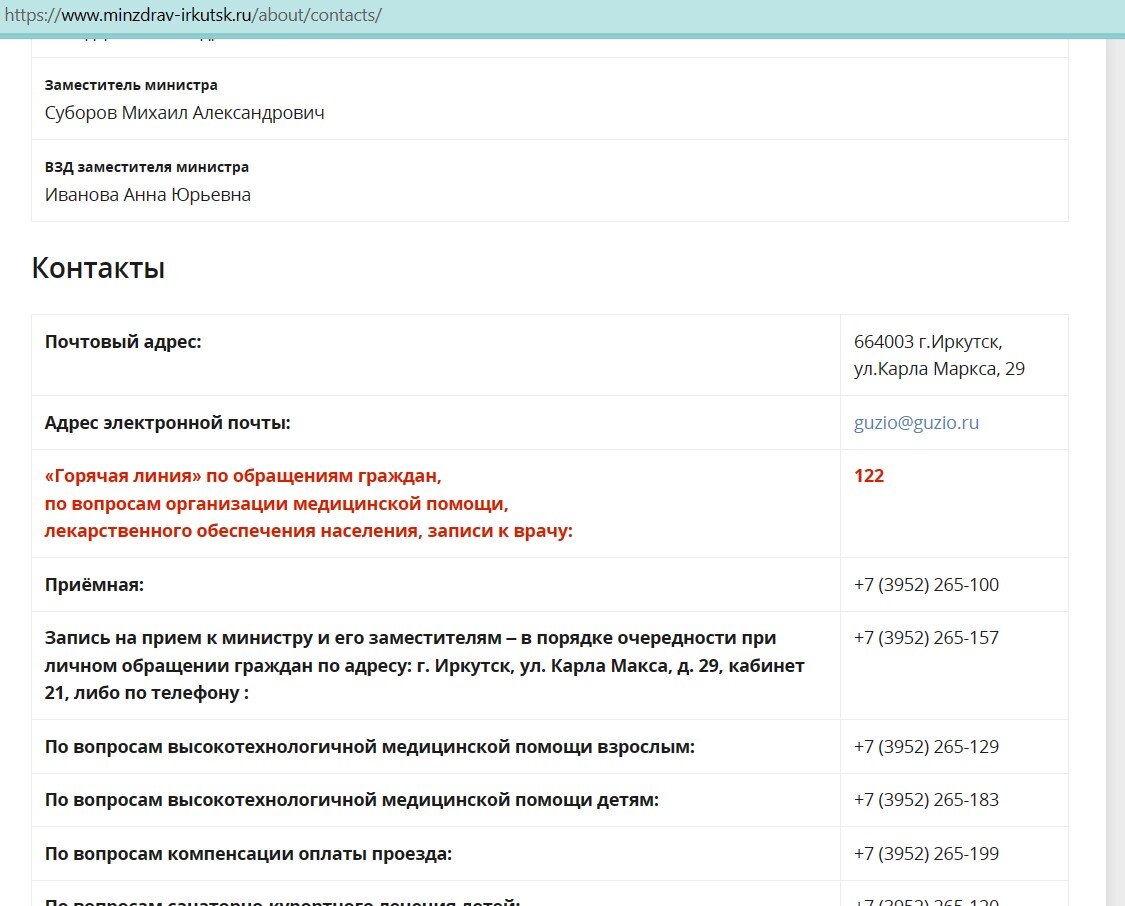Viewport: 1125px width, 906px height.
Task: Select phone number +7 (3952) 265-199
Action: [926, 854]
